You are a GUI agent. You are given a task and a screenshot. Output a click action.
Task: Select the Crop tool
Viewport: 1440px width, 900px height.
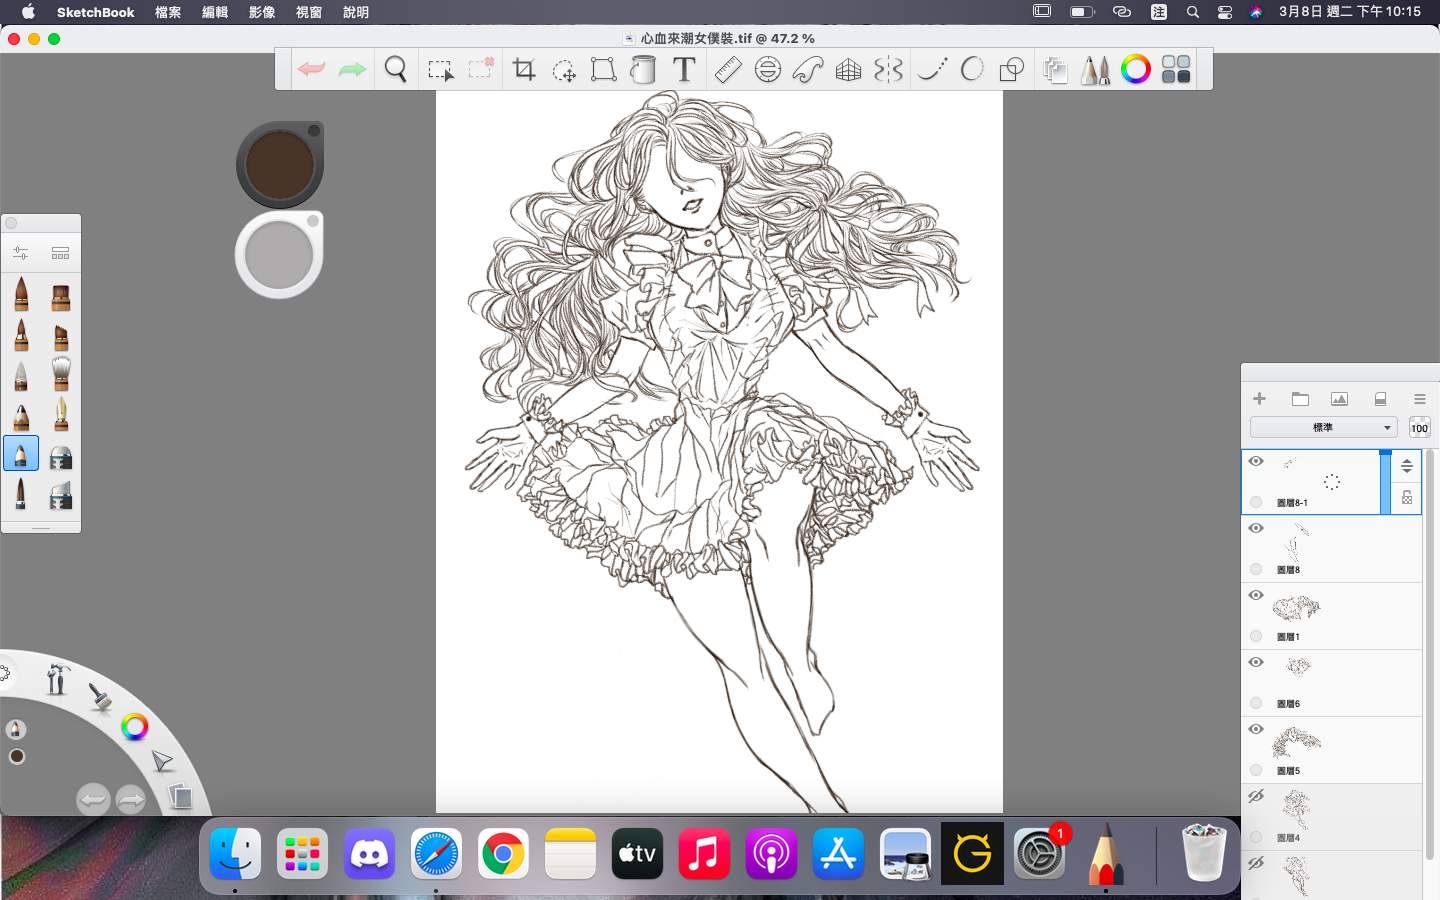[524, 69]
